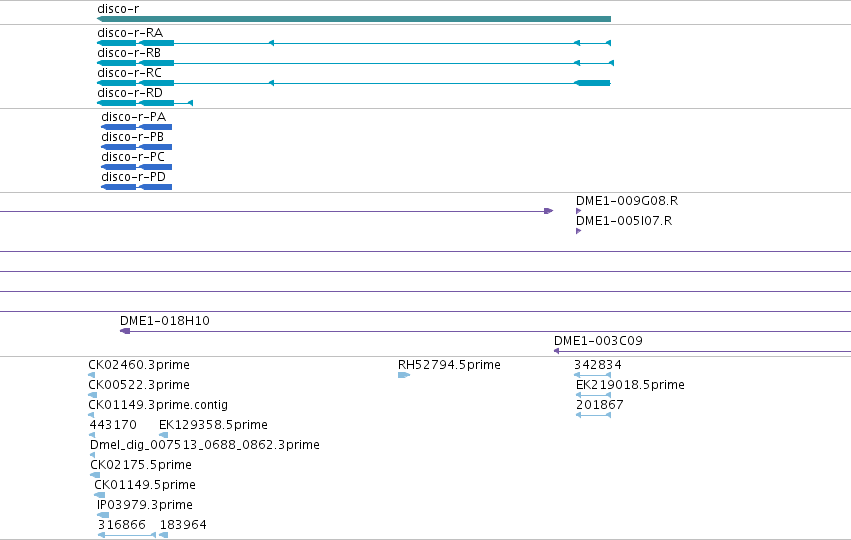The width and height of the screenshot is (851, 540).
Task: Select the disco-r gene span bar
Action: coord(354,19)
